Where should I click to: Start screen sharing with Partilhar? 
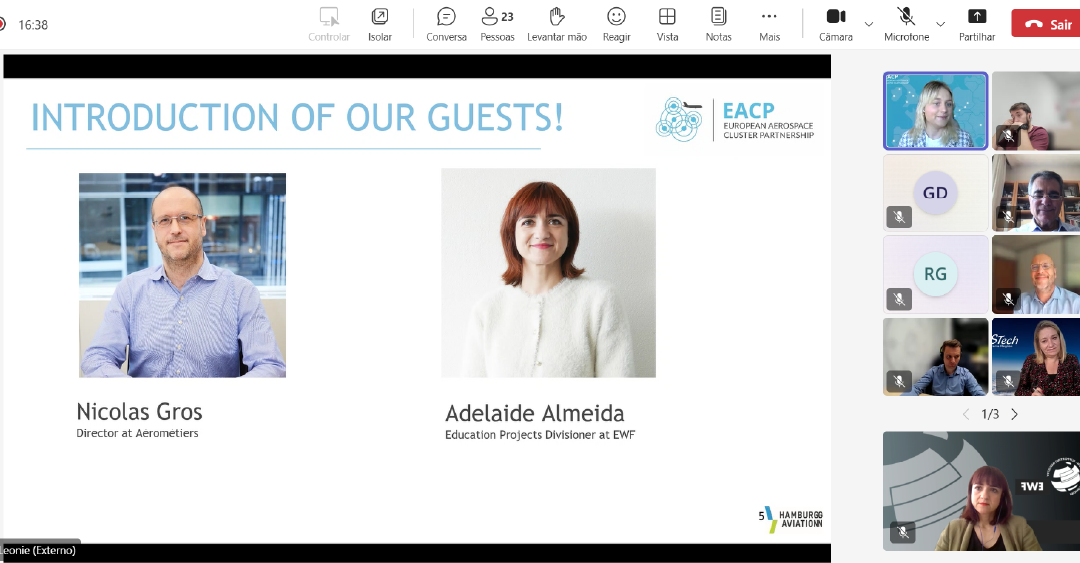[977, 24]
